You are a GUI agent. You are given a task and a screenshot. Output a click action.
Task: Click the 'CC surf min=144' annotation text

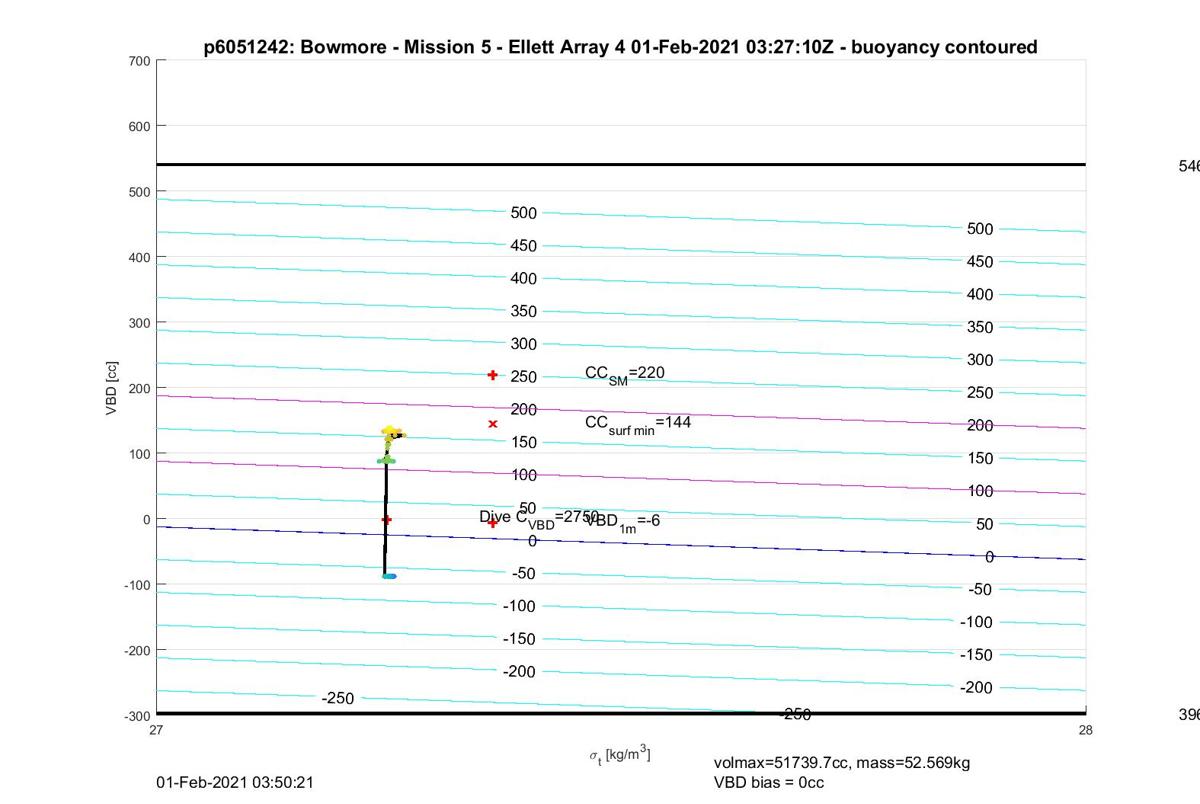[638, 424]
